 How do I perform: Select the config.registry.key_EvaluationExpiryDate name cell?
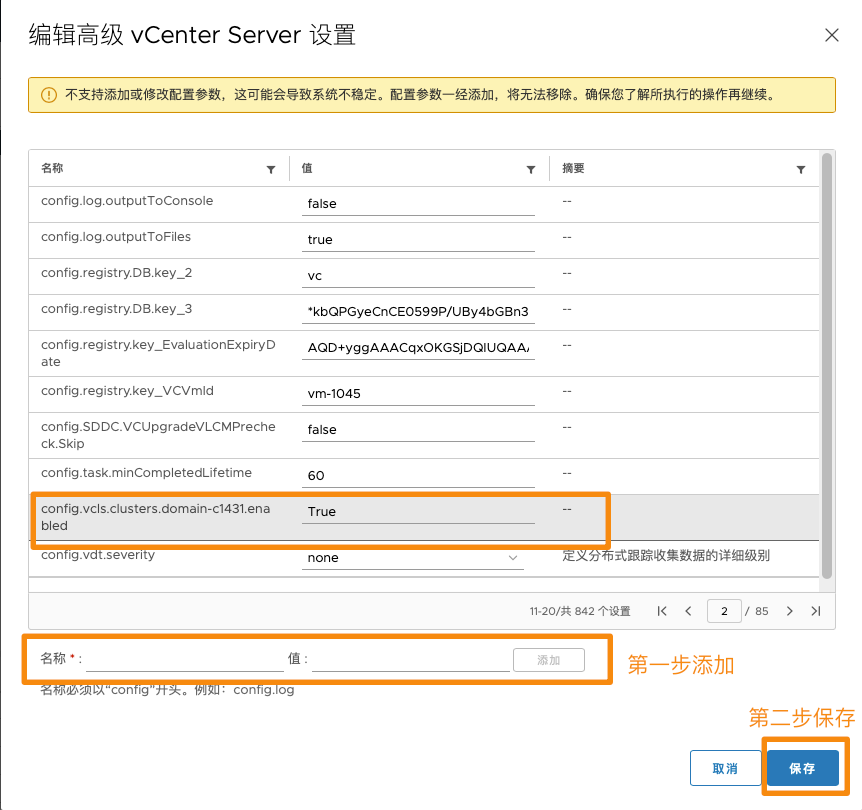coord(159,353)
